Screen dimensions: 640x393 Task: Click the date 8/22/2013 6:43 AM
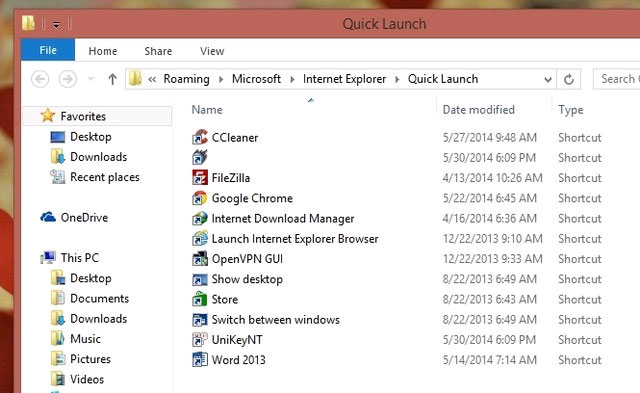click(x=489, y=299)
